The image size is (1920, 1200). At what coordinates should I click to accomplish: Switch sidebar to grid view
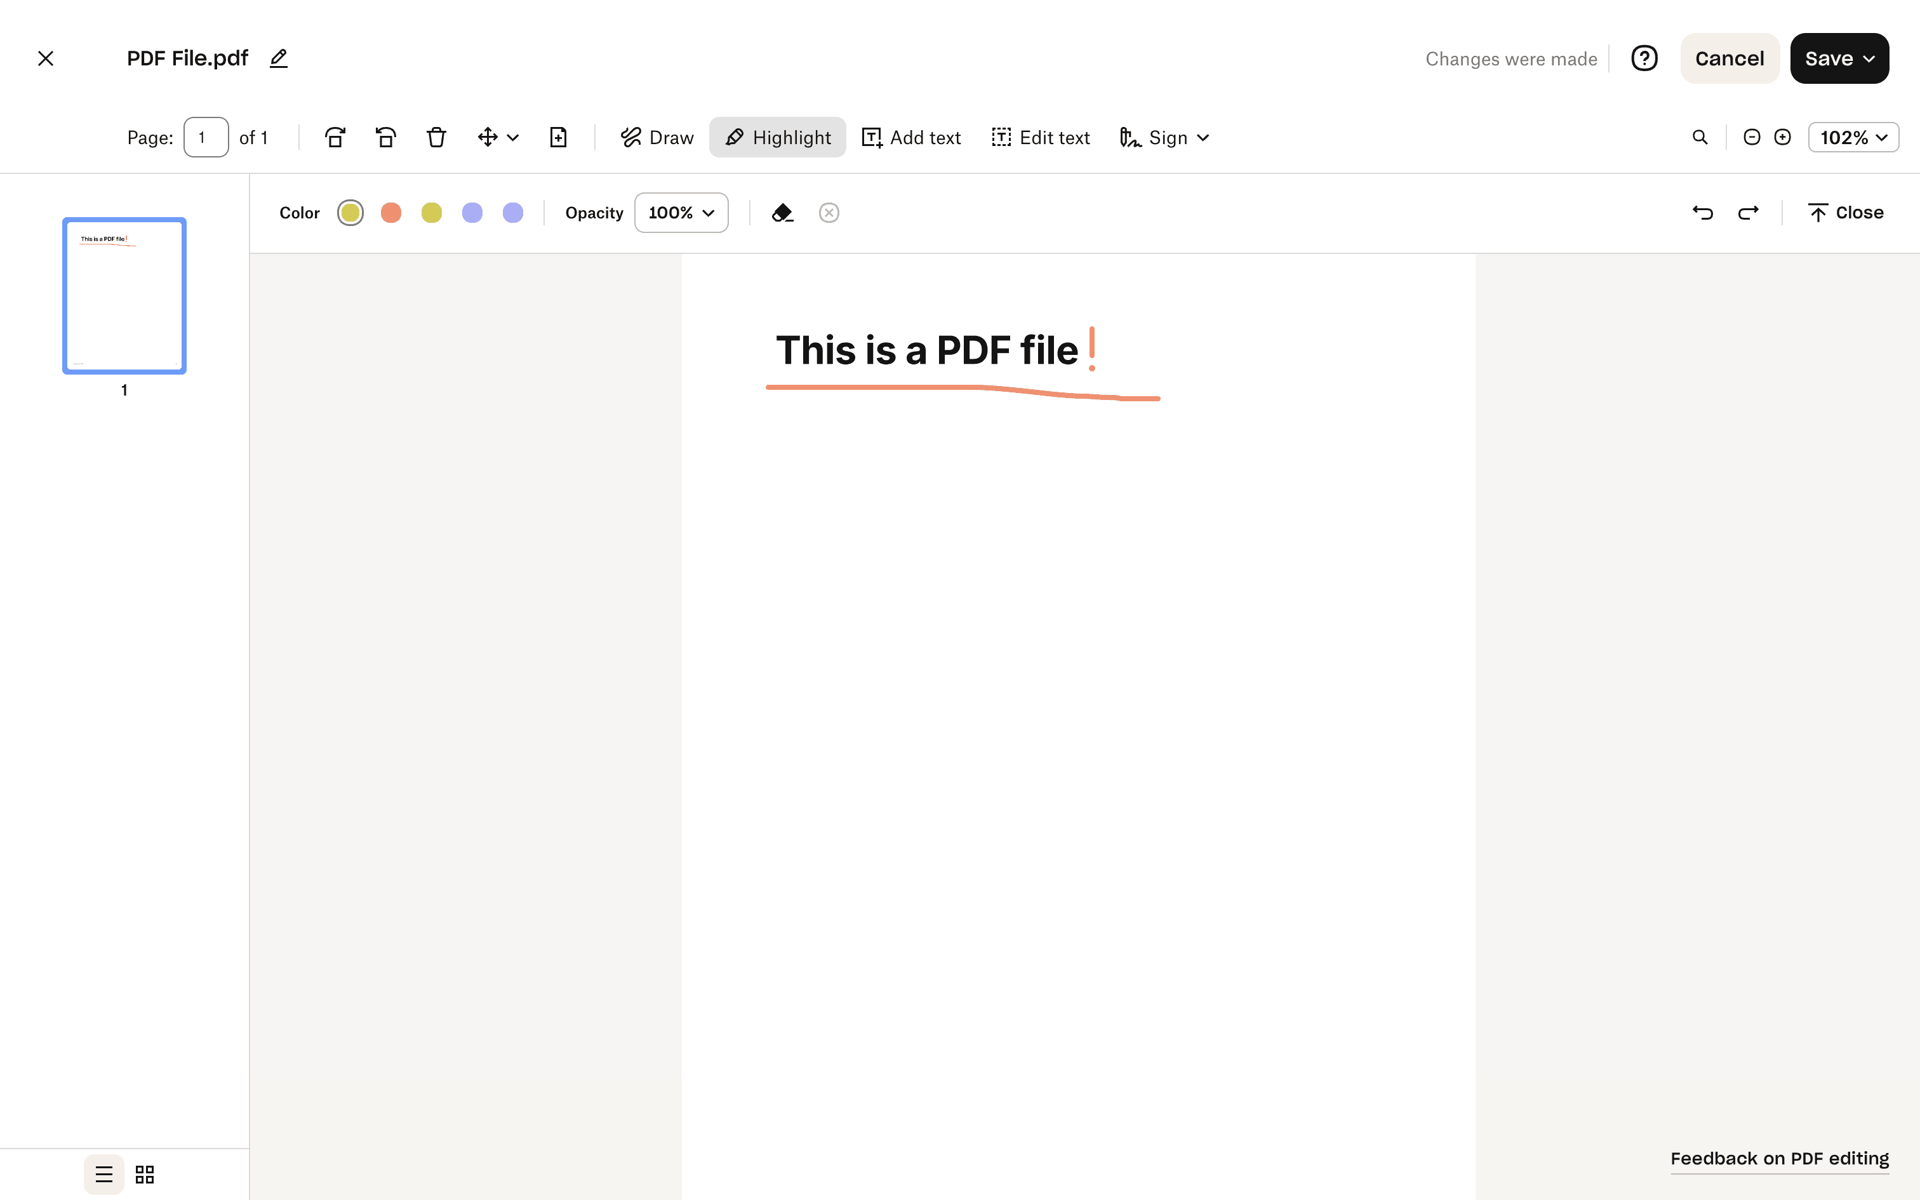(x=145, y=1175)
